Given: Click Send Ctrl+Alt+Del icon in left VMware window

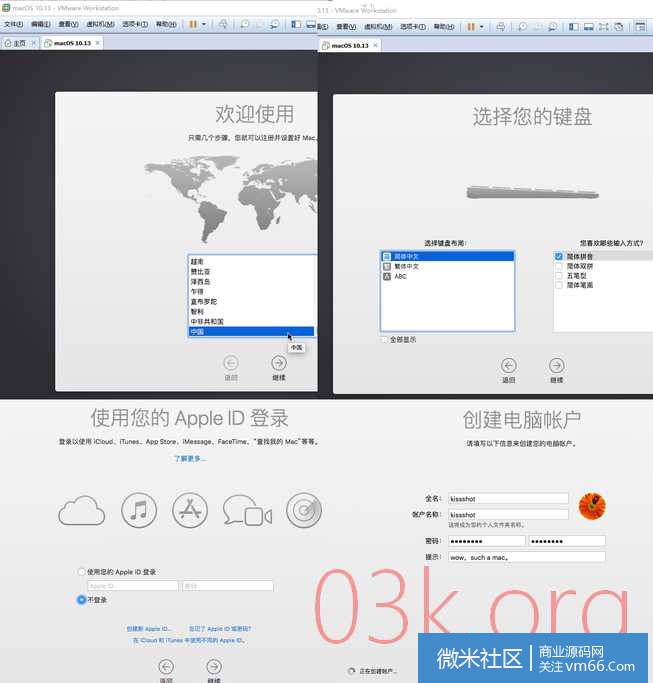Looking at the screenshot, I should 223,24.
